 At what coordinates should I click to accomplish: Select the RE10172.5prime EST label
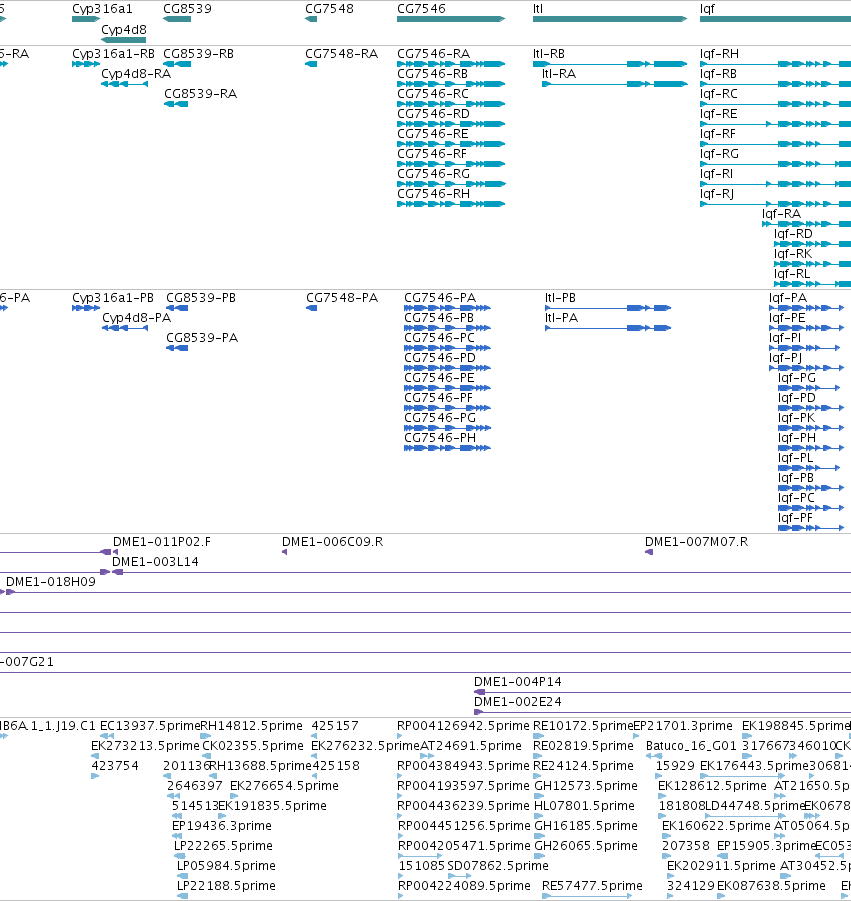click(x=583, y=726)
